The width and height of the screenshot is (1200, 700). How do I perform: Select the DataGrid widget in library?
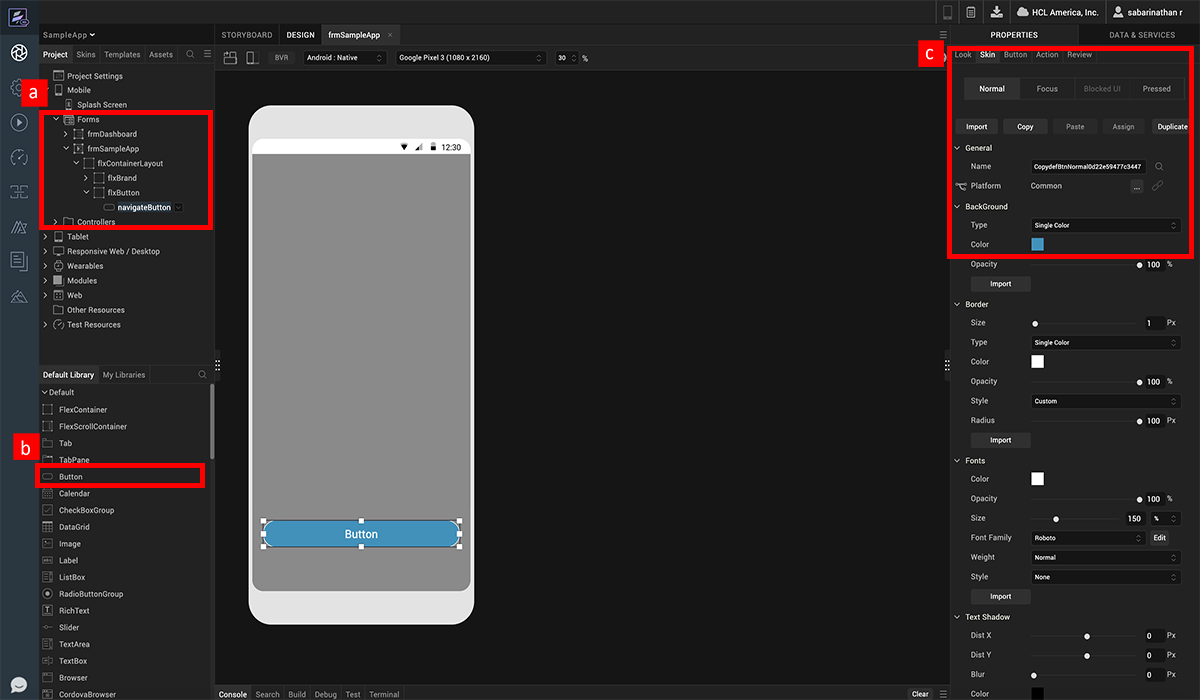74,527
